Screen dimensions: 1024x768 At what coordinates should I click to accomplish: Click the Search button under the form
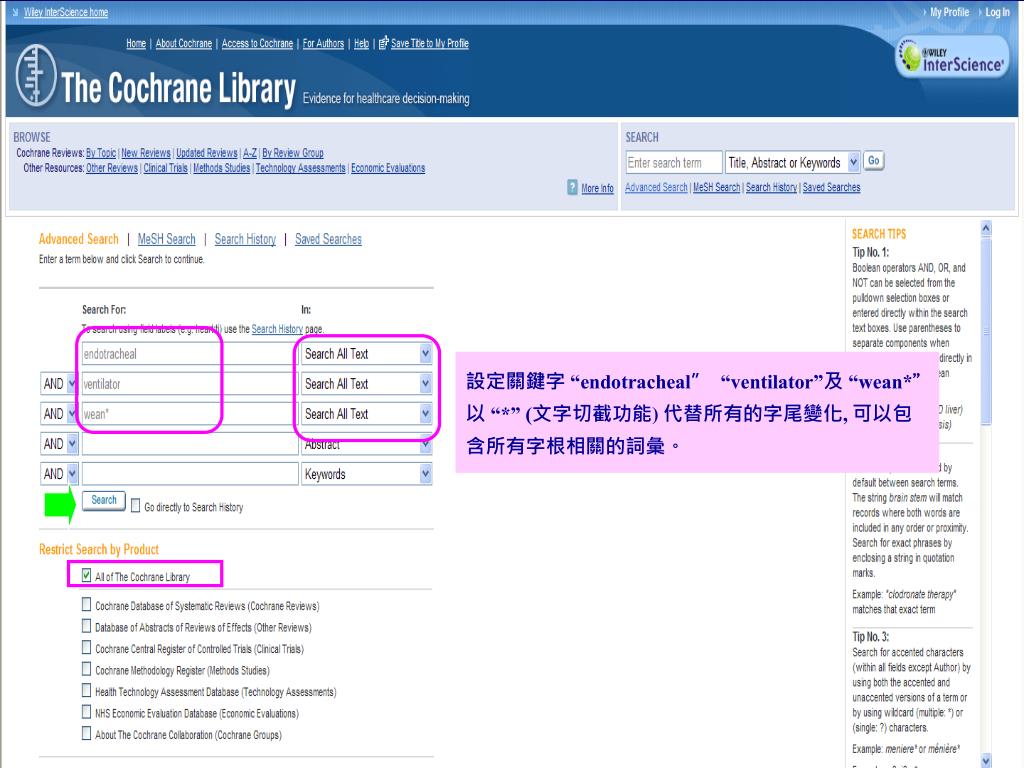coord(104,500)
